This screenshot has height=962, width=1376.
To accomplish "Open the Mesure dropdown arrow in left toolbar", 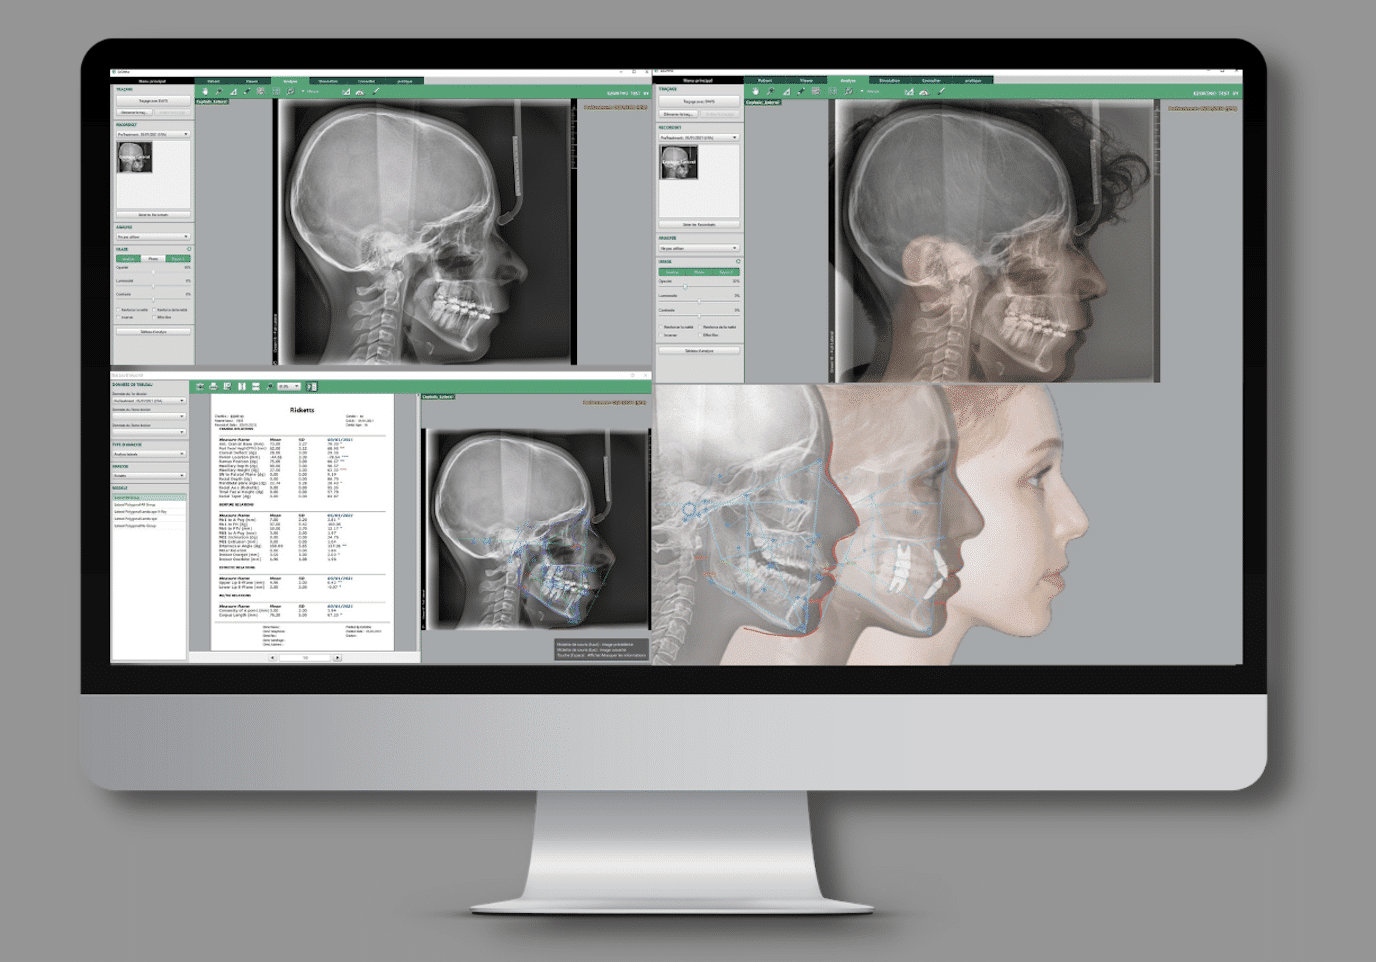I will [303, 91].
